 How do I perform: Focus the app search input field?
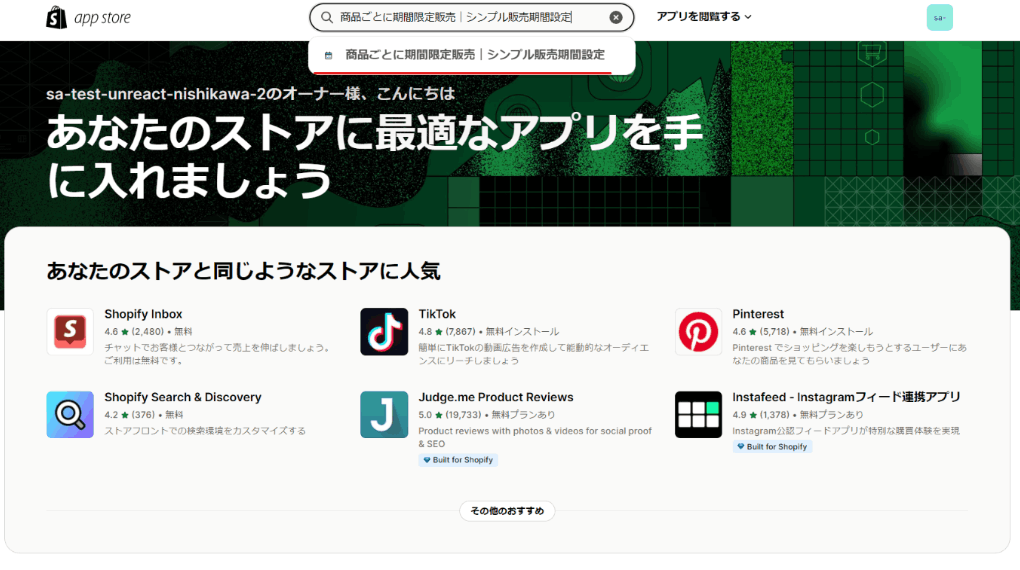(x=471, y=18)
